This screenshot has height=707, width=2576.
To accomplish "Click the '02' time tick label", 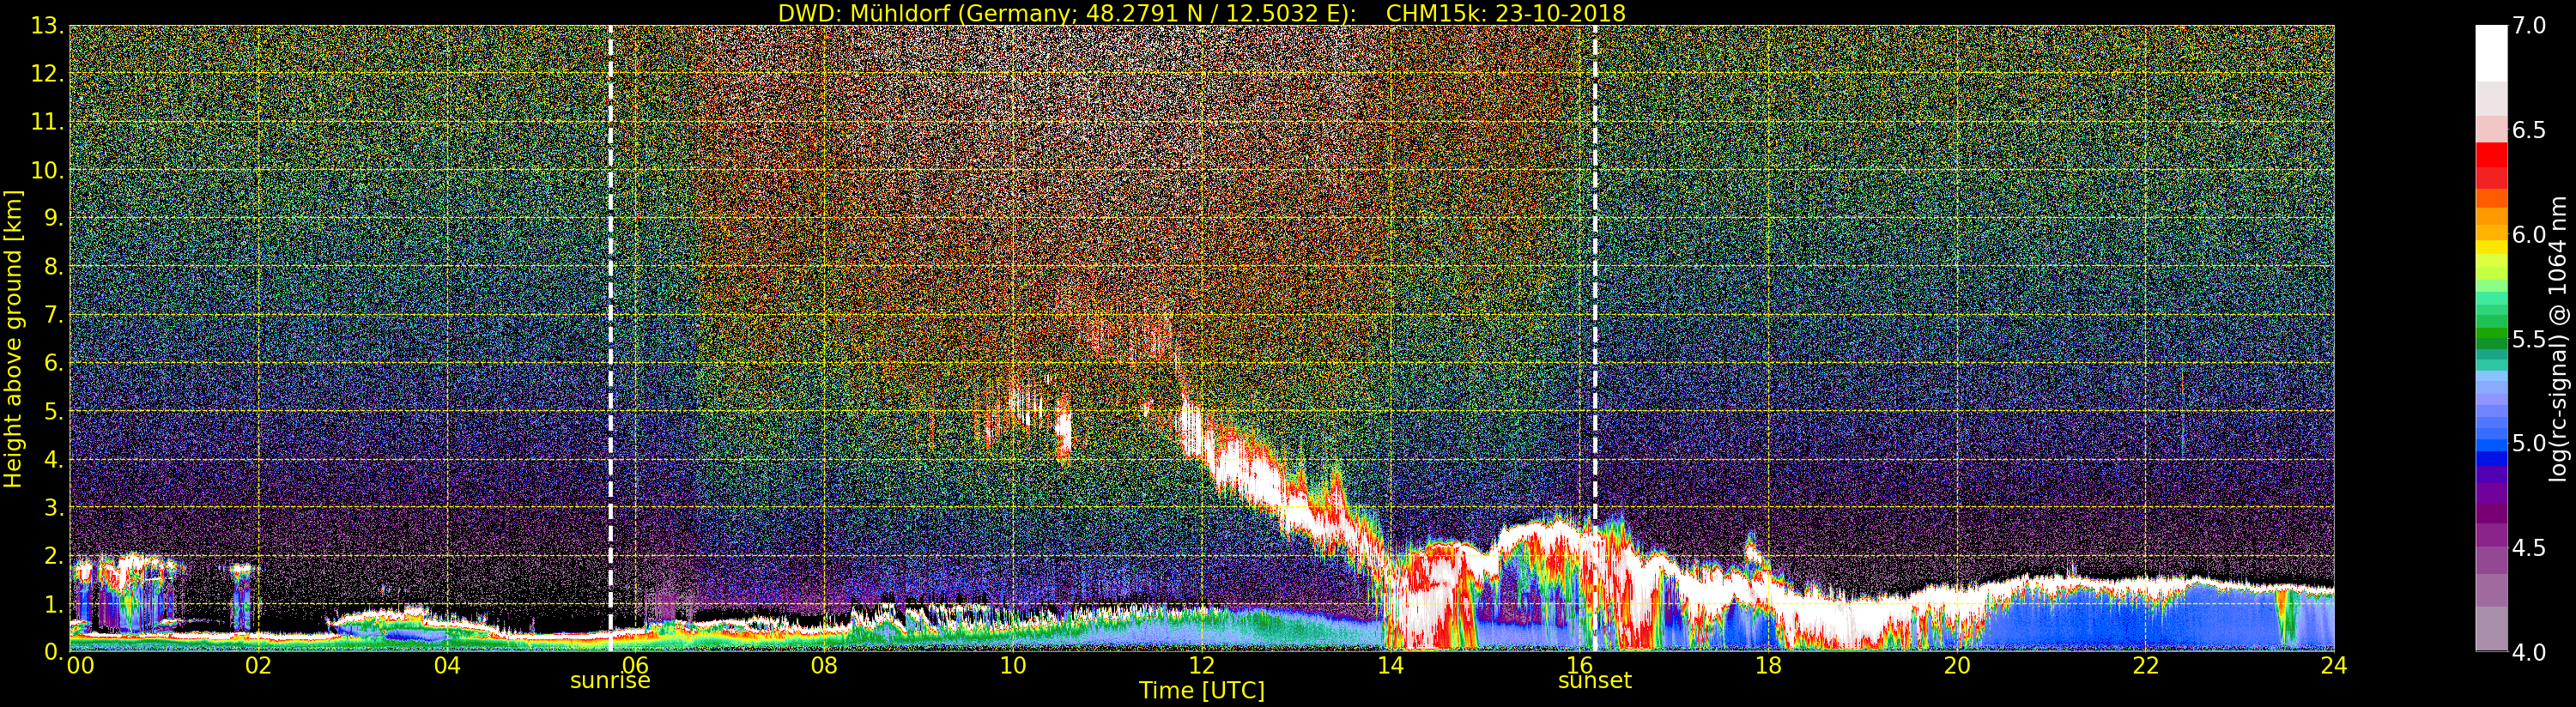I will tap(258, 665).
